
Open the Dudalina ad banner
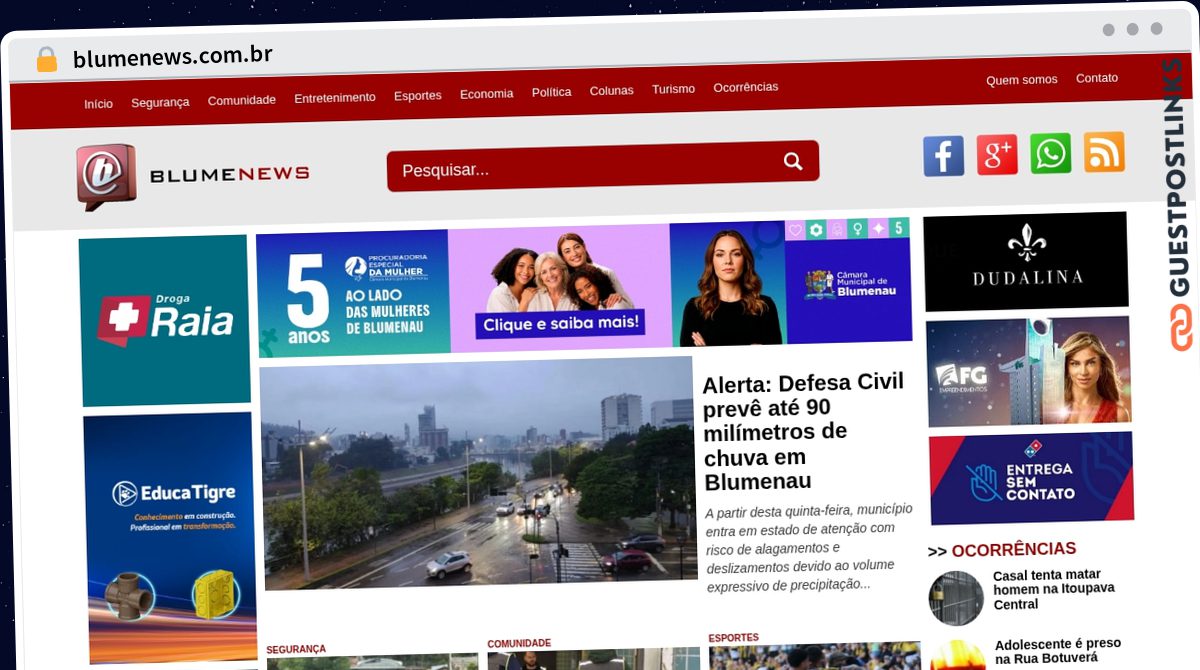pos(1026,262)
